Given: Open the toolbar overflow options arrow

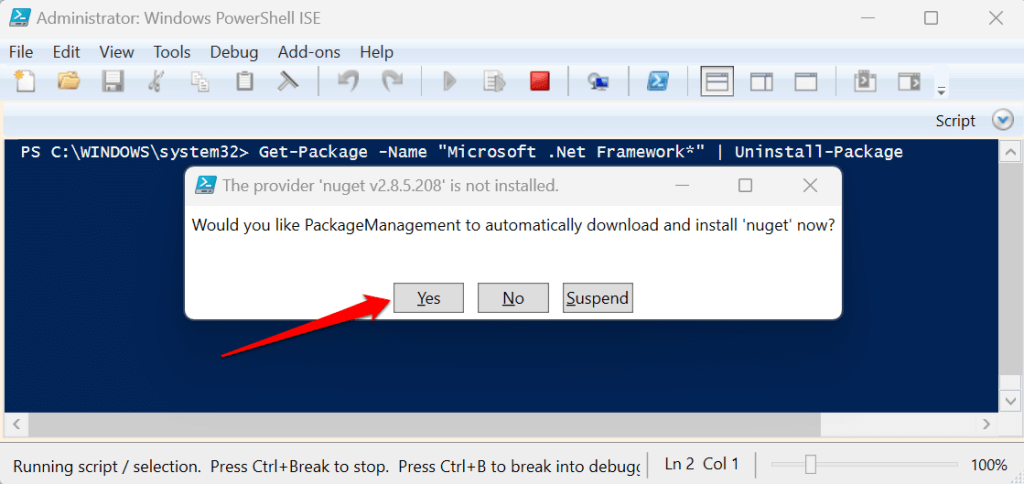Looking at the screenshot, I should 941,92.
